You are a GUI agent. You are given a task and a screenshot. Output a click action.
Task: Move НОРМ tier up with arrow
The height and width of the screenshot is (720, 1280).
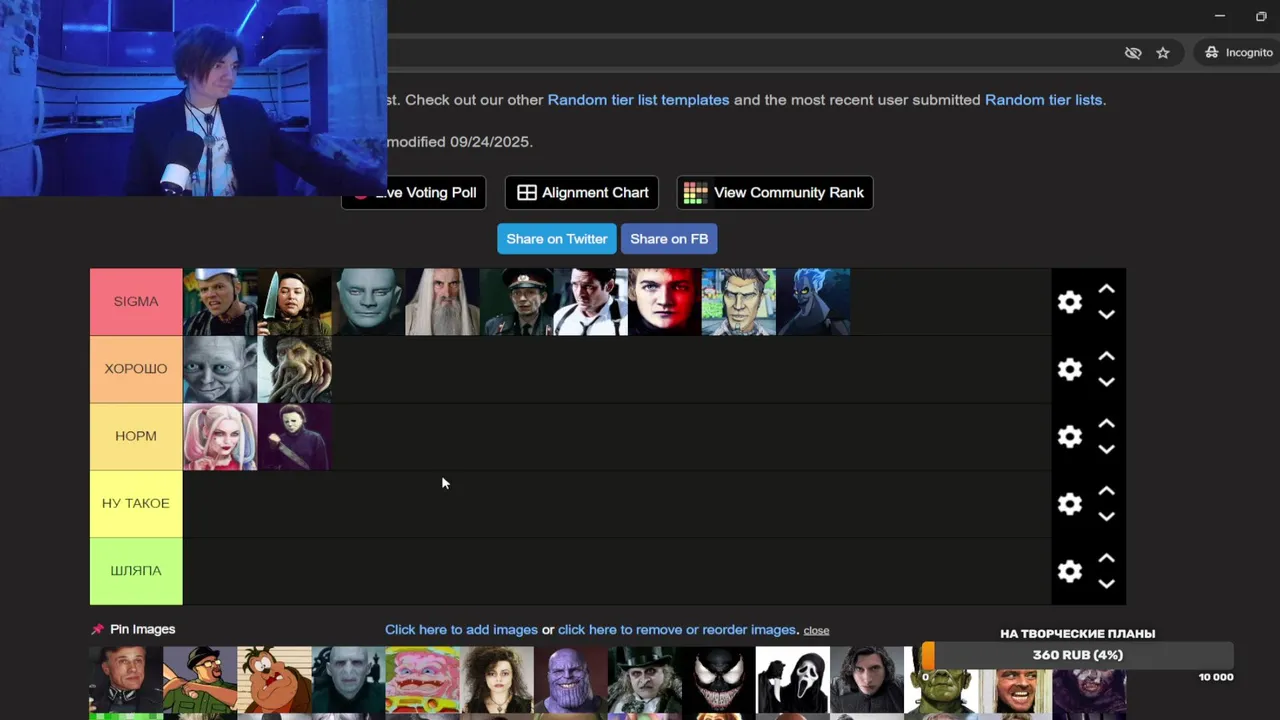pos(1106,424)
